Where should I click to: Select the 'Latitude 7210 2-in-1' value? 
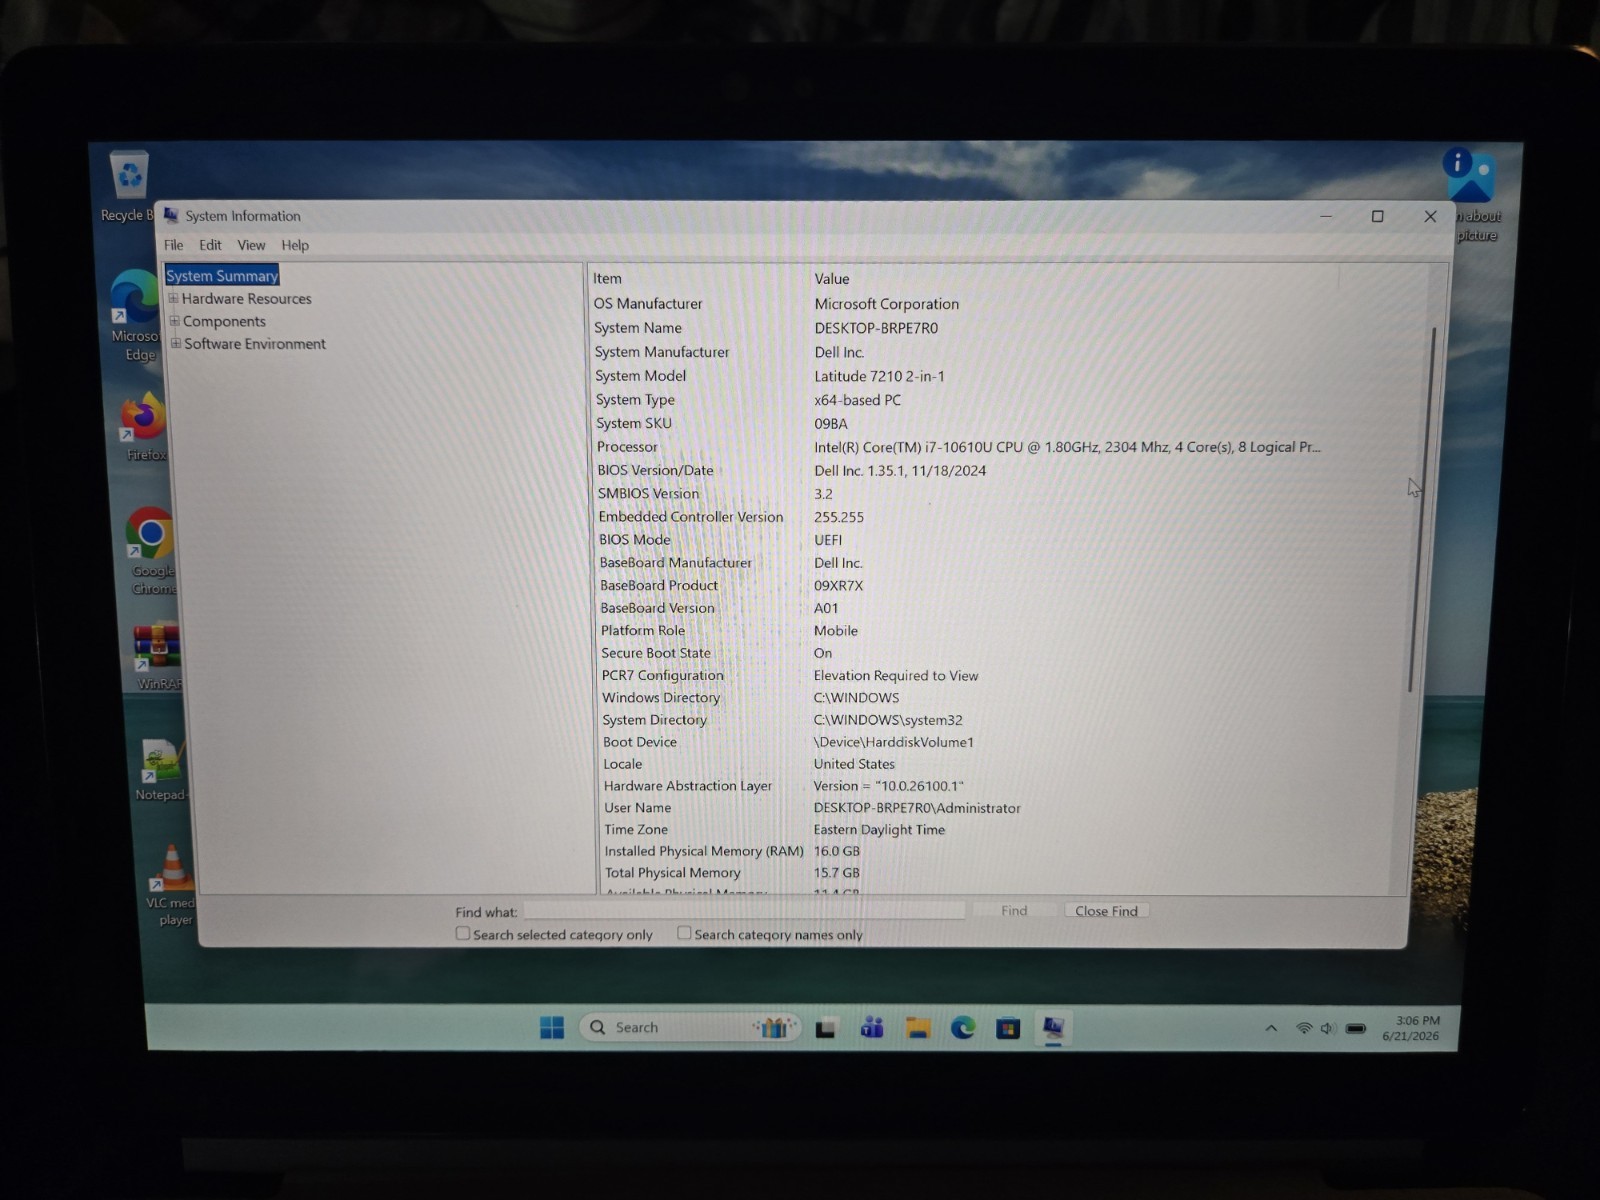coord(879,376)
